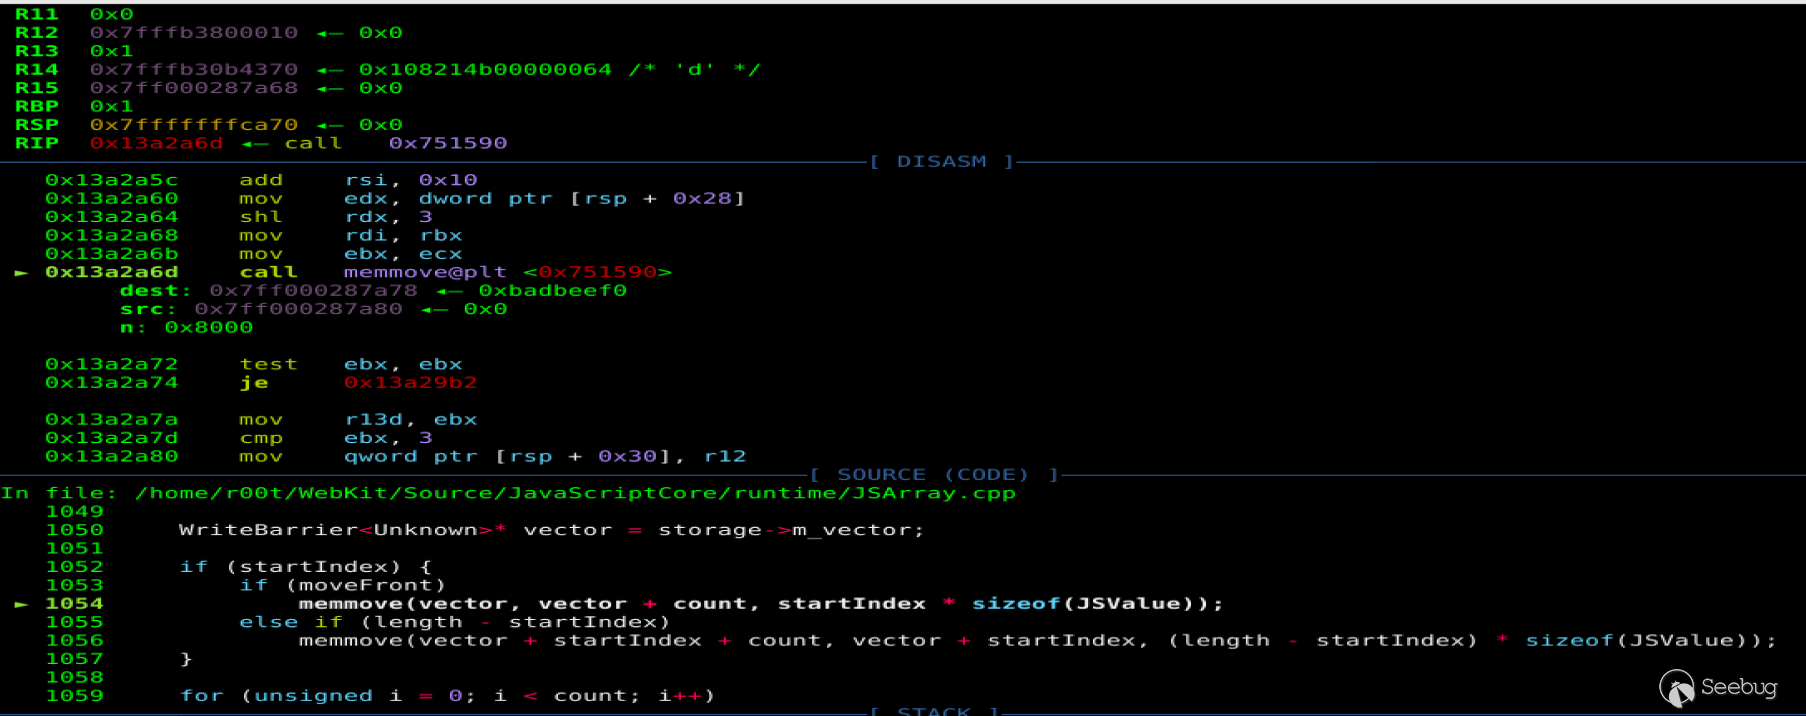Click the cmp instruction mnemonic
This screenshot has width=1806, height=716.
(x=261, y=438)
